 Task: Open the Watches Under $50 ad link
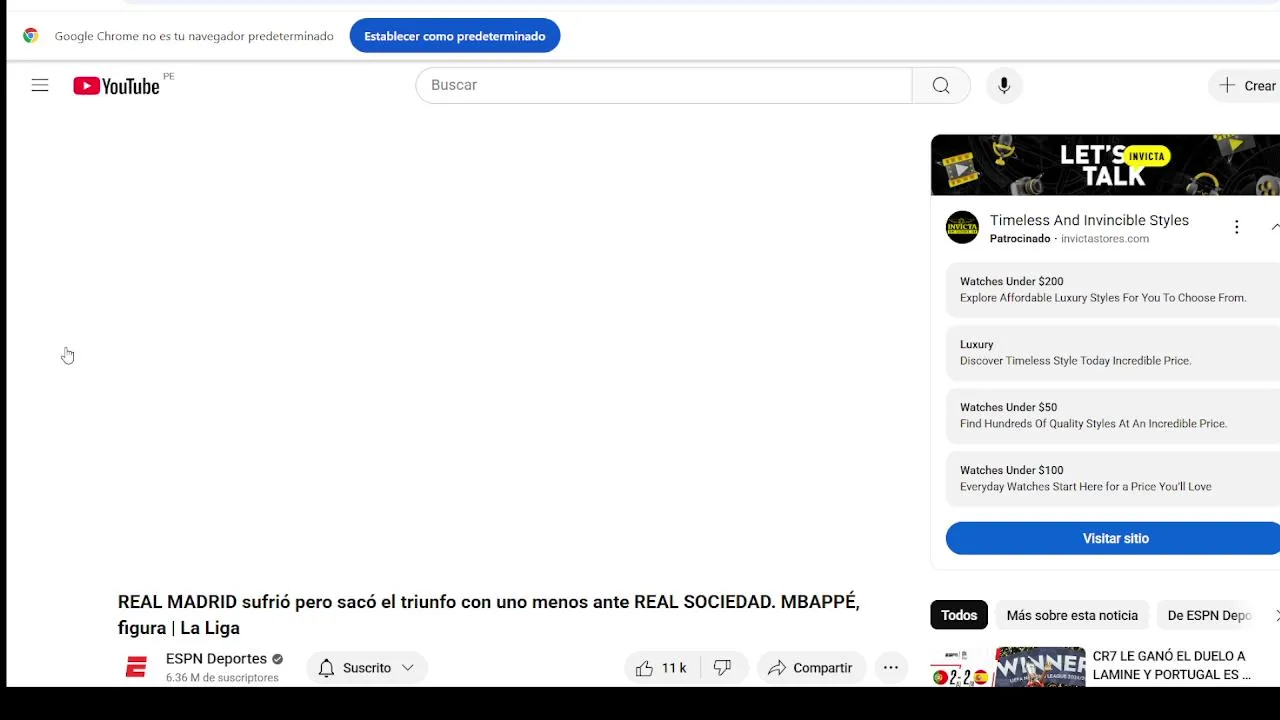click(x=1113, y=415)
